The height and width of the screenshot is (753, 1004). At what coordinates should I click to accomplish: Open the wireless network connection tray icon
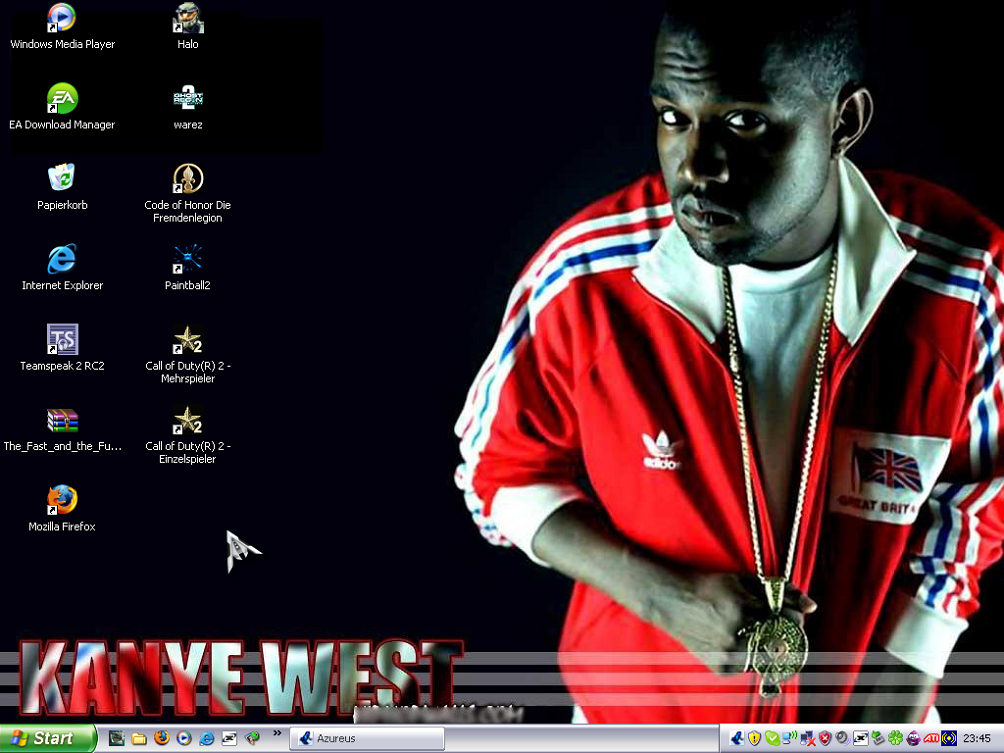789,738
